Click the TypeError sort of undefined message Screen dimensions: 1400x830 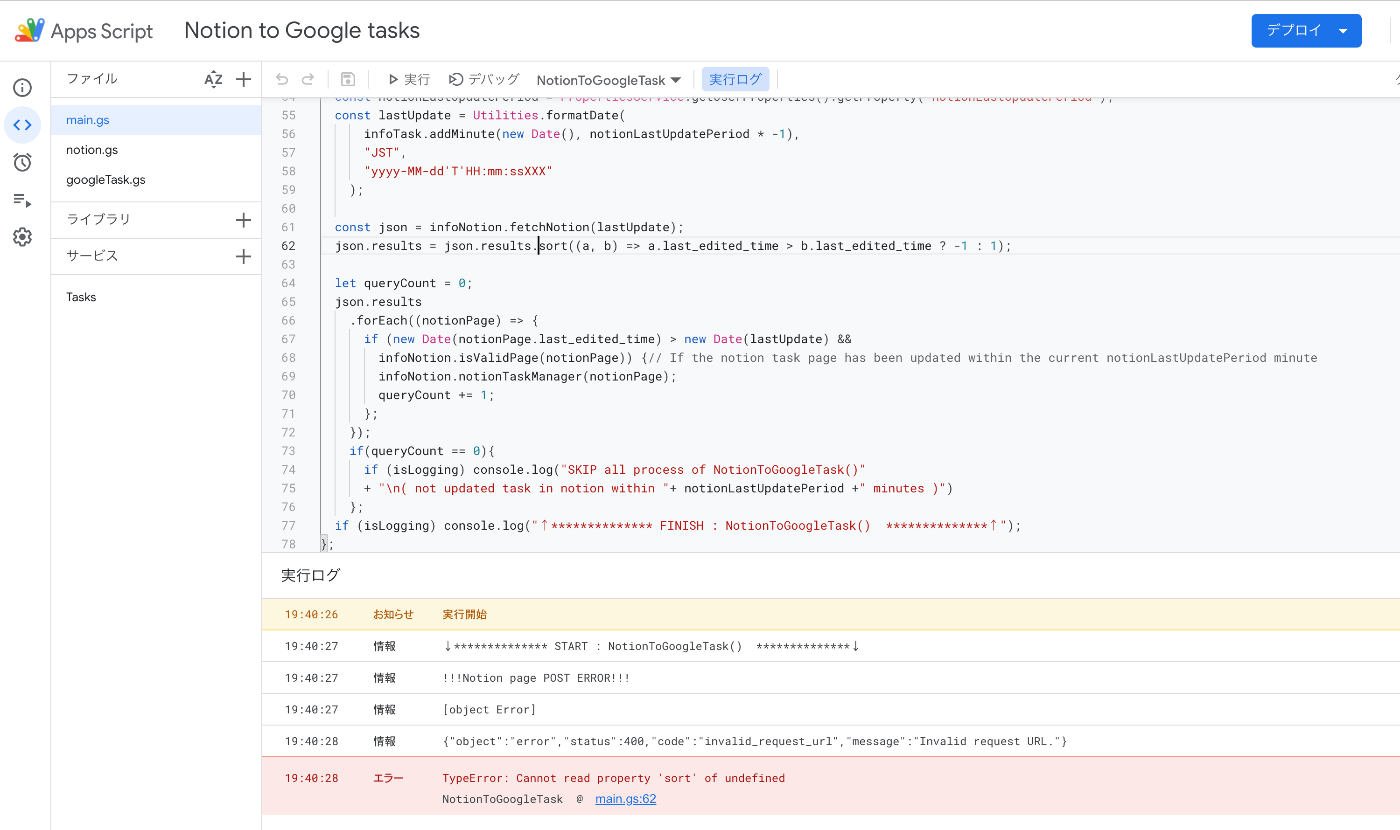613,778
